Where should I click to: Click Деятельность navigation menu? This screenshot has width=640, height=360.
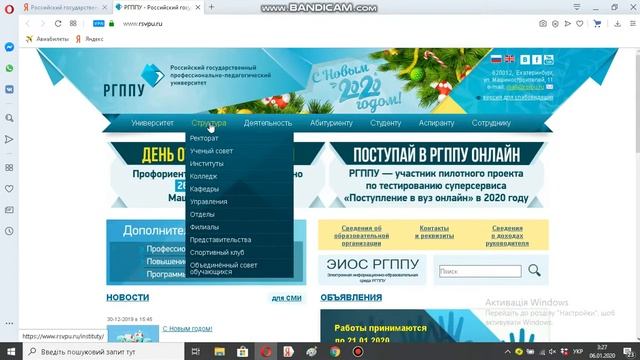pos(268,123)
